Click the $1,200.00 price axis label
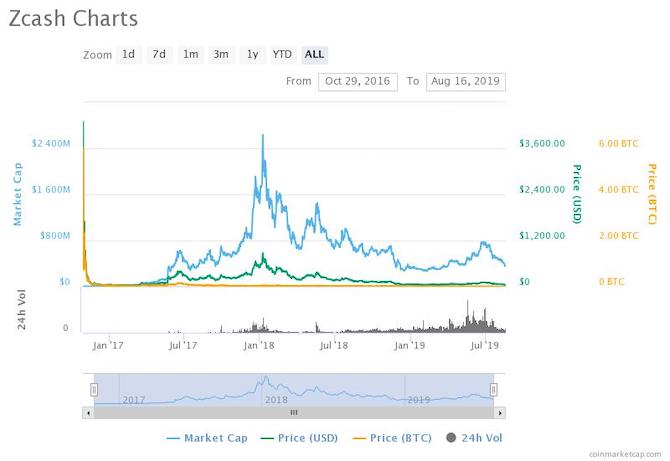Viewport: 670px width, 461px height. tap(542, 236)
